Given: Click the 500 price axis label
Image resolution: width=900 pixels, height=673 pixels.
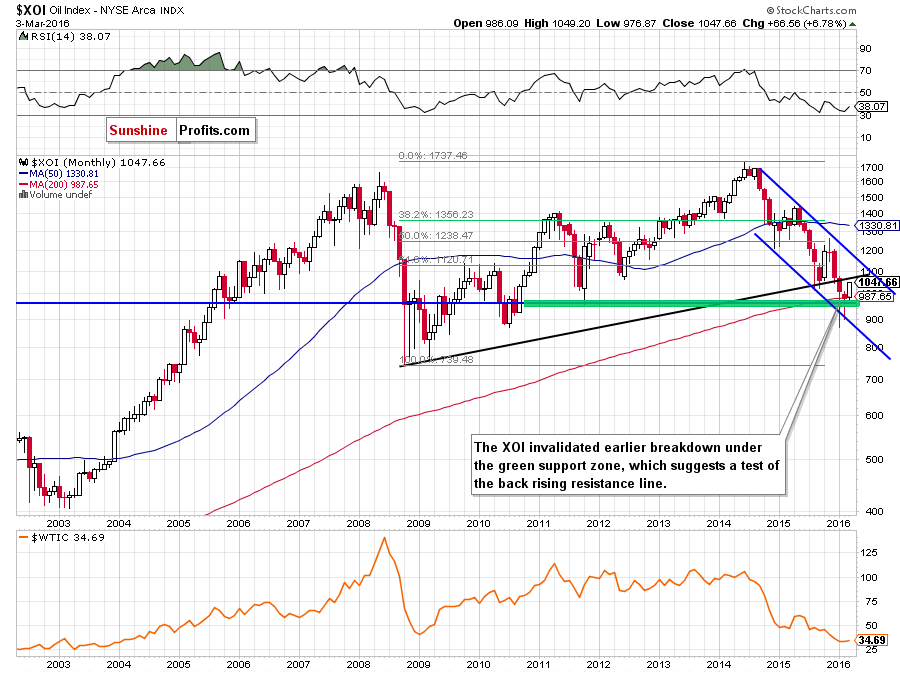Looking at the screenshot, I should 868,459.
